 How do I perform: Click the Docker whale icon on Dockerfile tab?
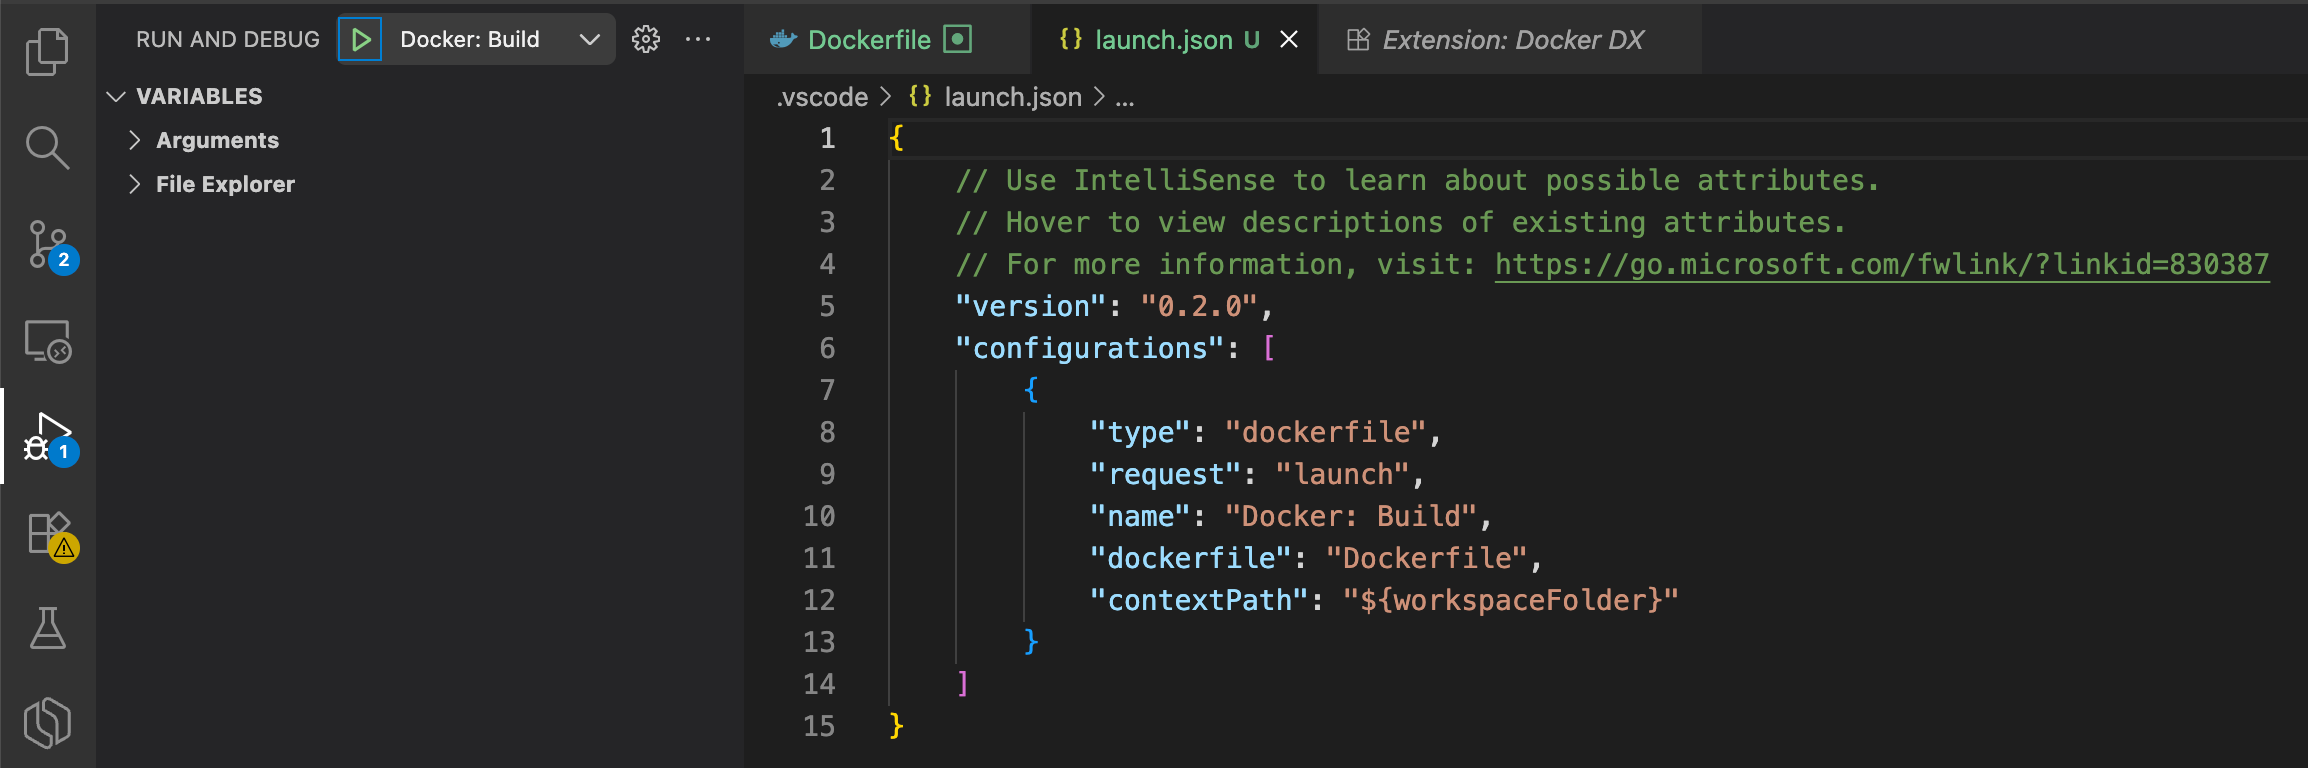[783, 40]
